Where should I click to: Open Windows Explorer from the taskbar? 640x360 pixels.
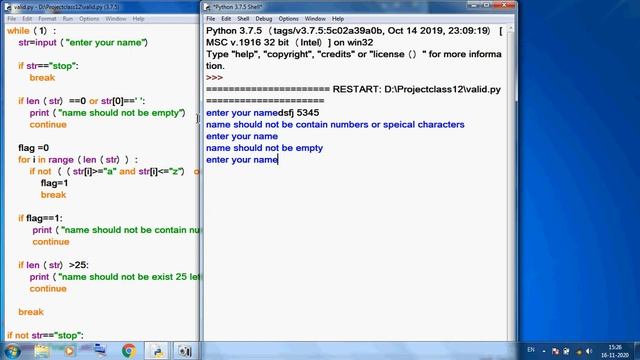coord(42,351)
